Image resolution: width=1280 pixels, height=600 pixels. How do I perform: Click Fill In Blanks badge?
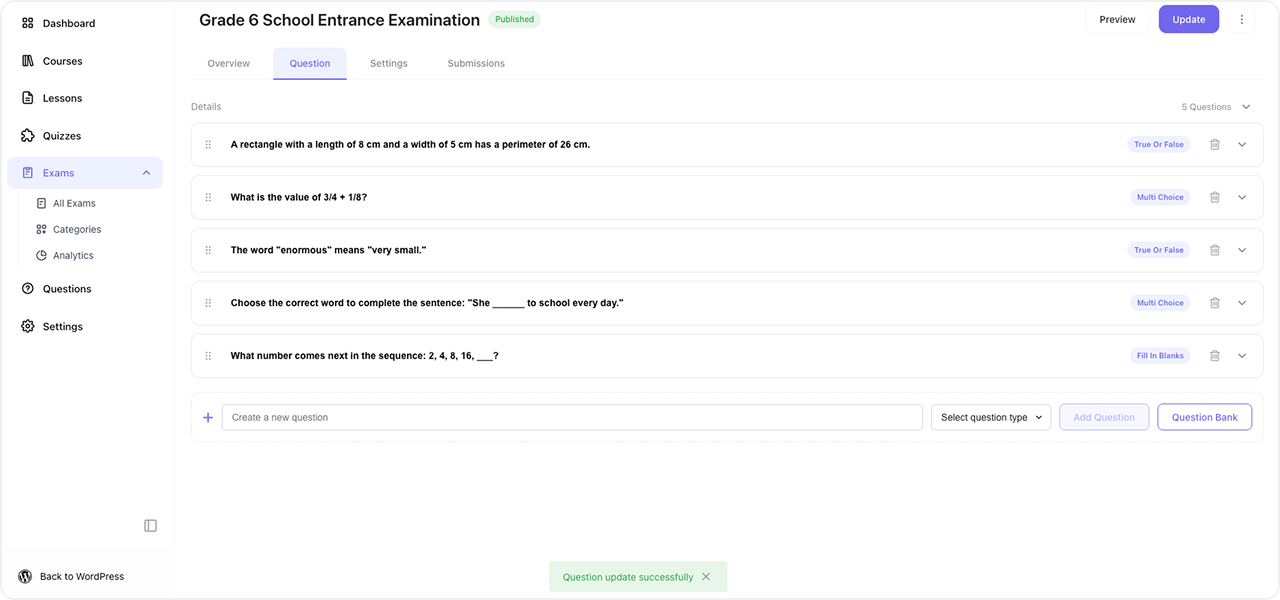tap(1160, 356)
